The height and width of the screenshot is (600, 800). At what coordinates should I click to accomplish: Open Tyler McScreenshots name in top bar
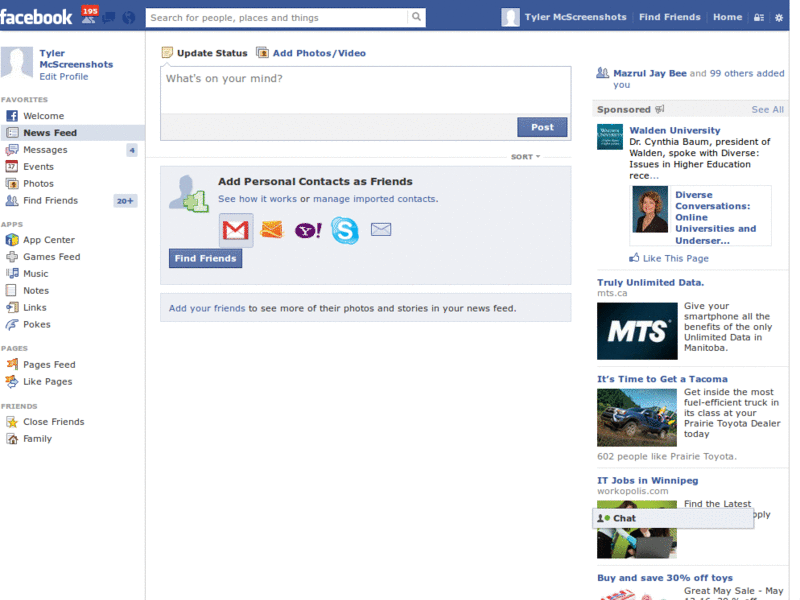tap(575, 17)
